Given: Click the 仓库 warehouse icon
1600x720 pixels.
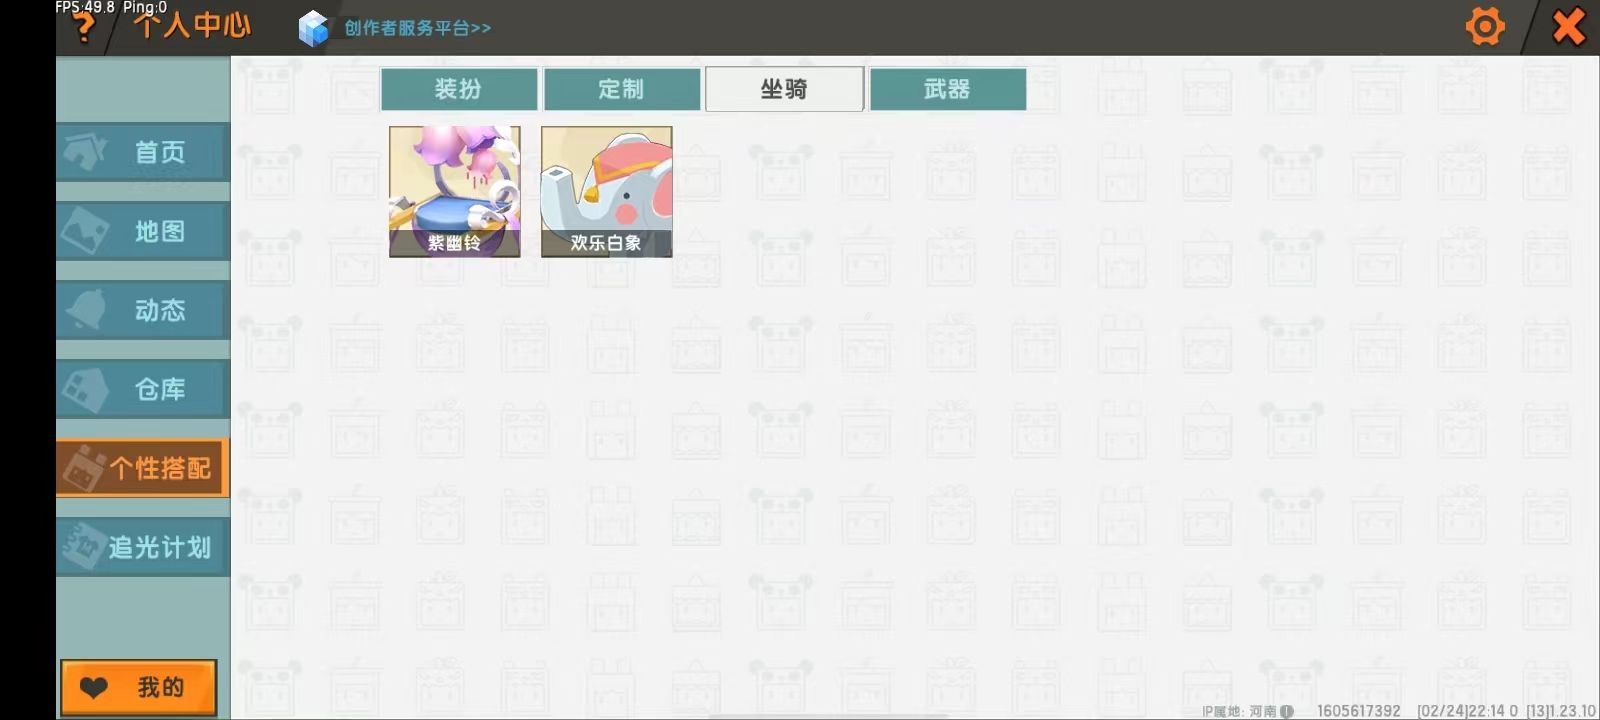Looking at the screenshot, I should tap(86, 389).
